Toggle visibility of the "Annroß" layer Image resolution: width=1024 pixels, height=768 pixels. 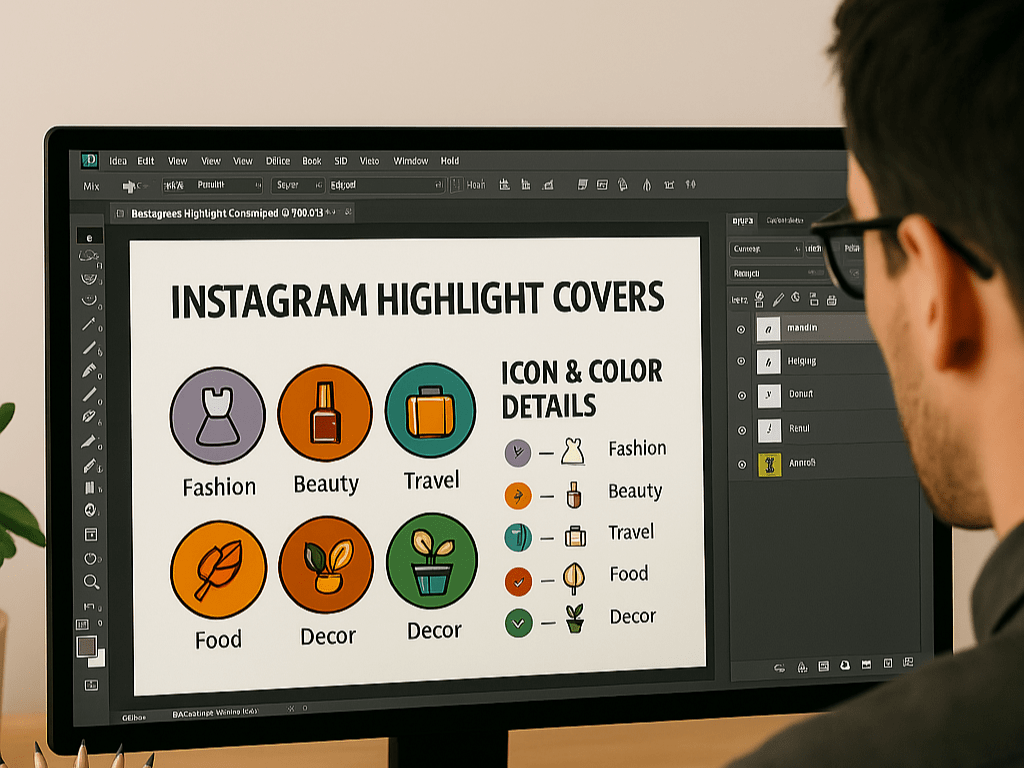tap(741, 464)
